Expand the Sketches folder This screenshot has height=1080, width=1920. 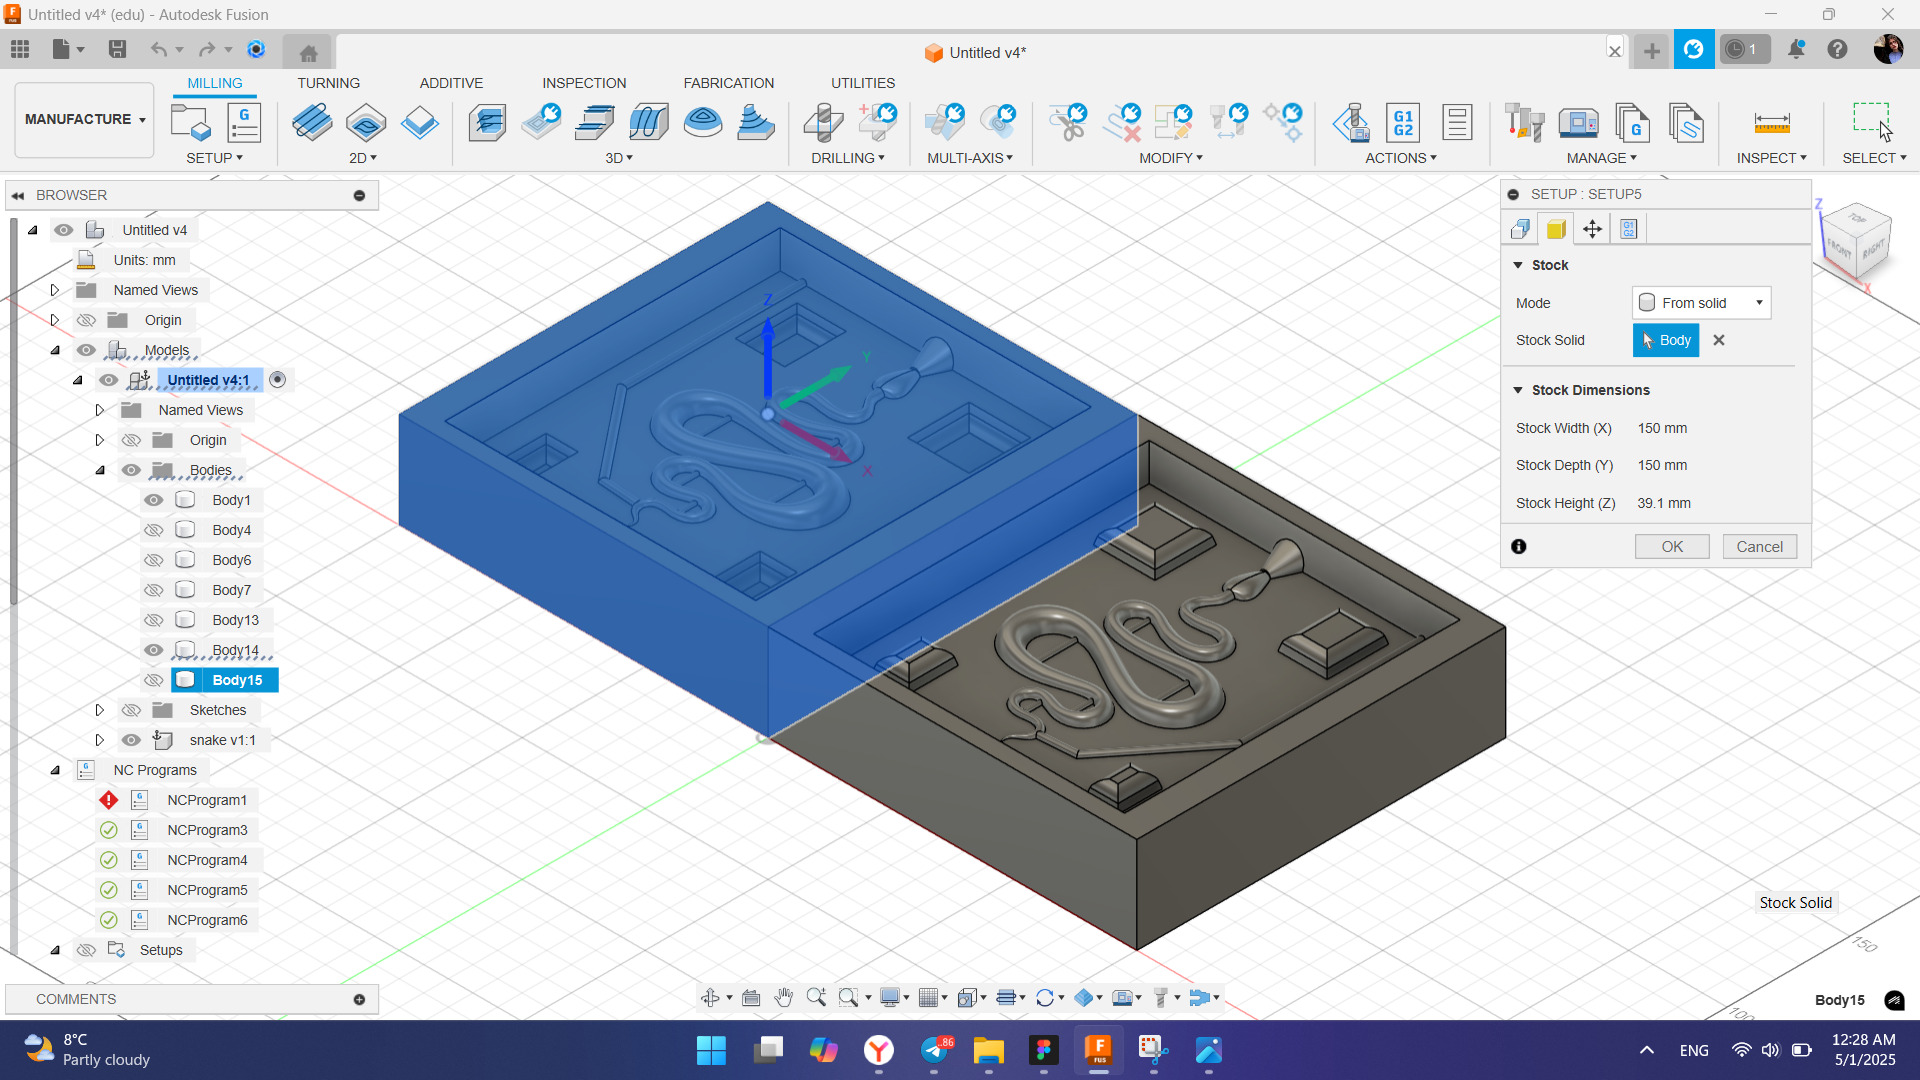pos(99,710)
